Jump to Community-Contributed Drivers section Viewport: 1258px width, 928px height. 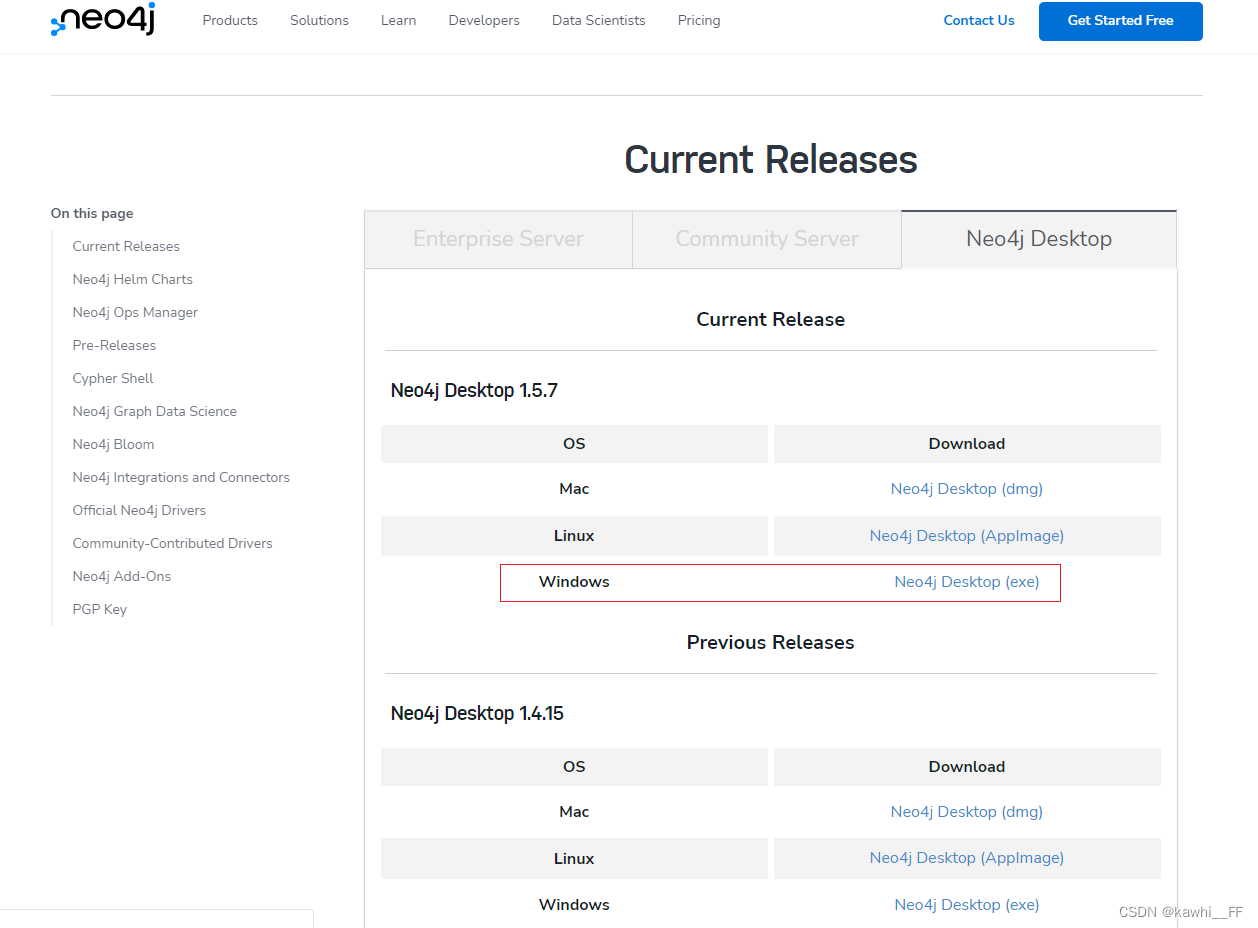172,543
